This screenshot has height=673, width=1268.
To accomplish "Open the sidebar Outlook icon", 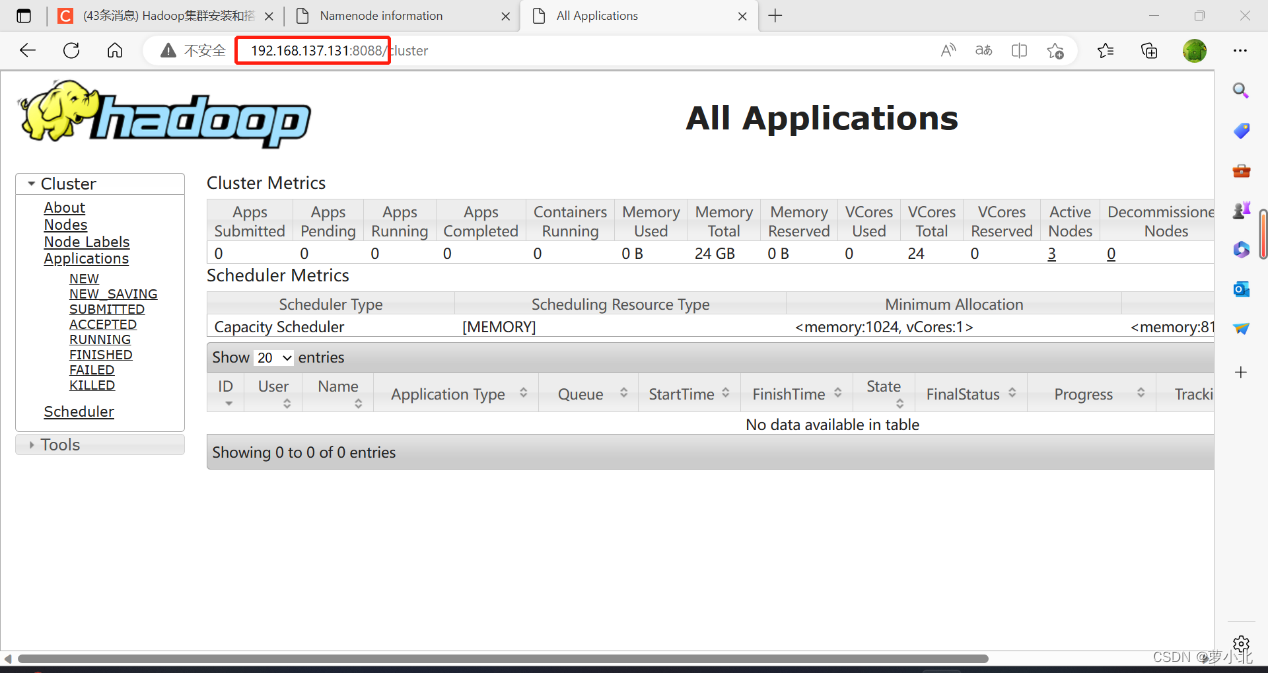I will coord(1241,289).
